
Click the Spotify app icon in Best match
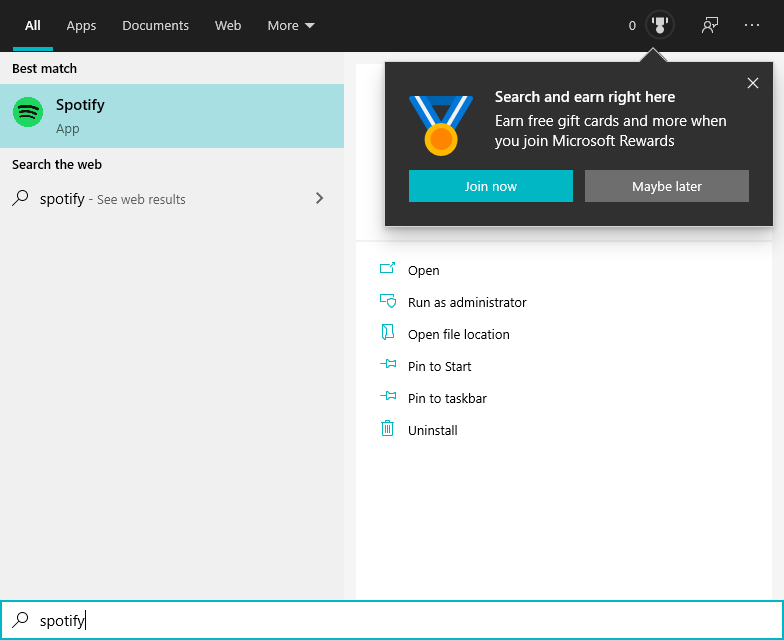click(28, 112)
